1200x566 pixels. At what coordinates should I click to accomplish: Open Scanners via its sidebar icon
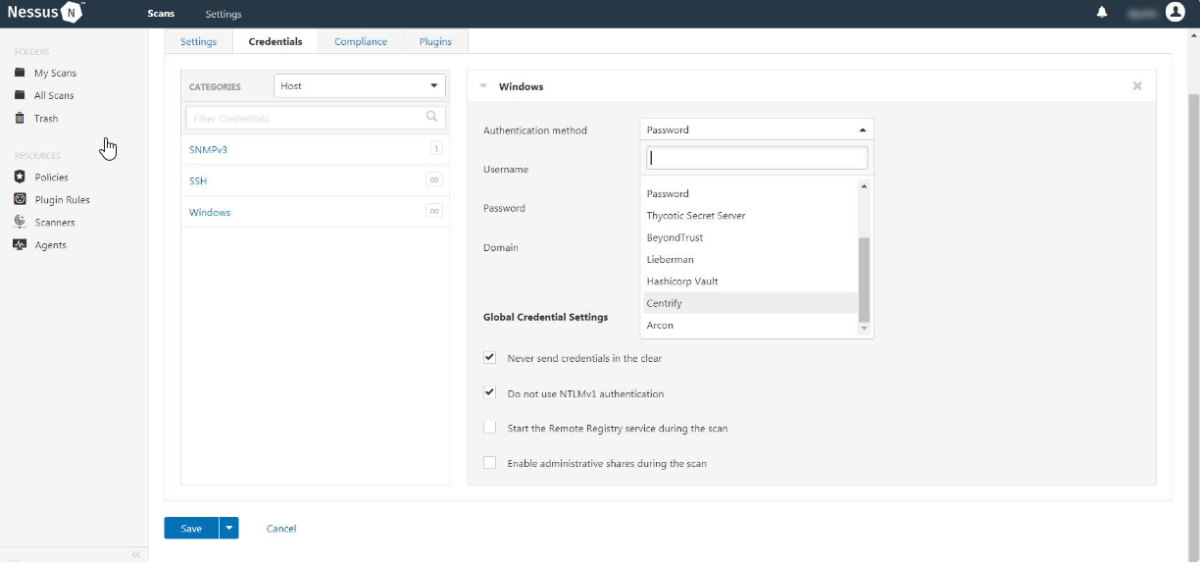click(x=20, y=222)
